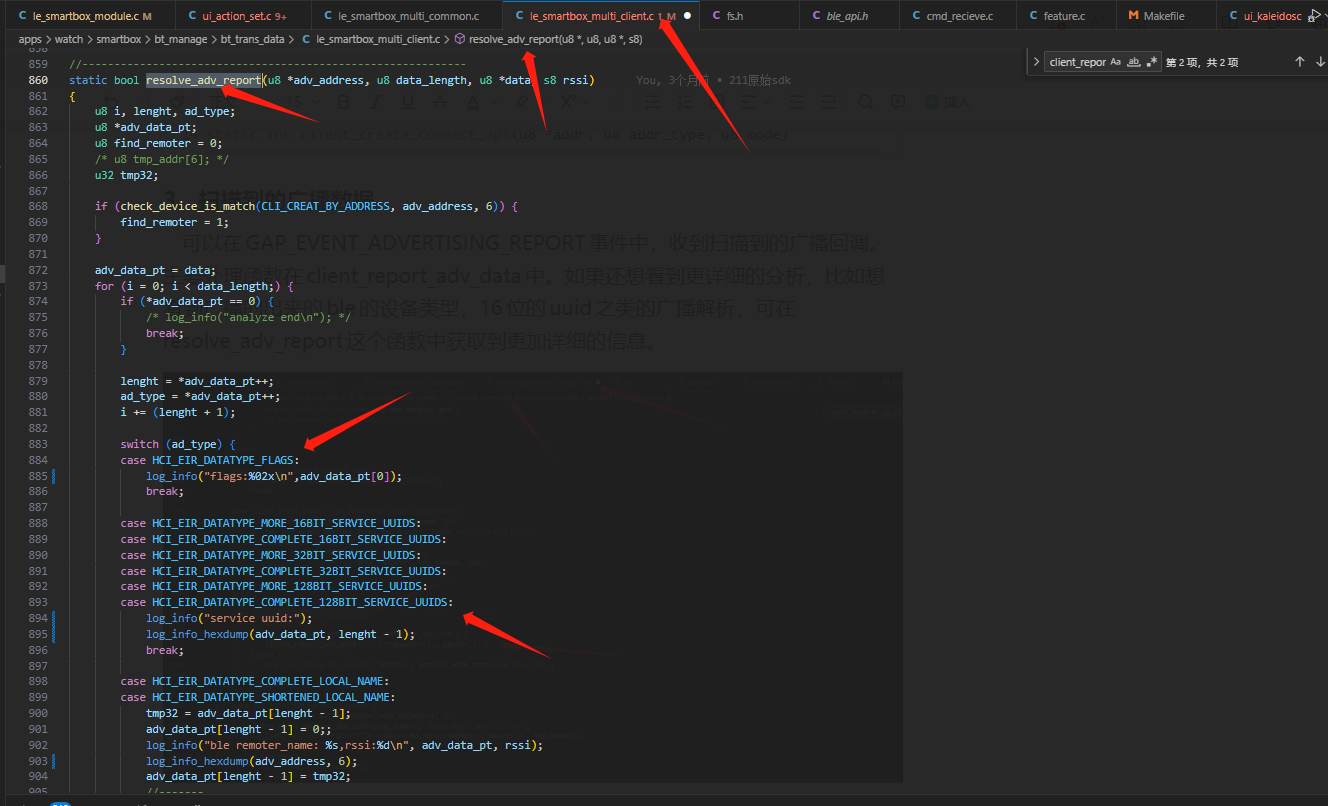Switch to the le_smartbox_module.c tab
Image resolution: width=1328 pixels, height=806 pixels.
click(x=86, y=17)
